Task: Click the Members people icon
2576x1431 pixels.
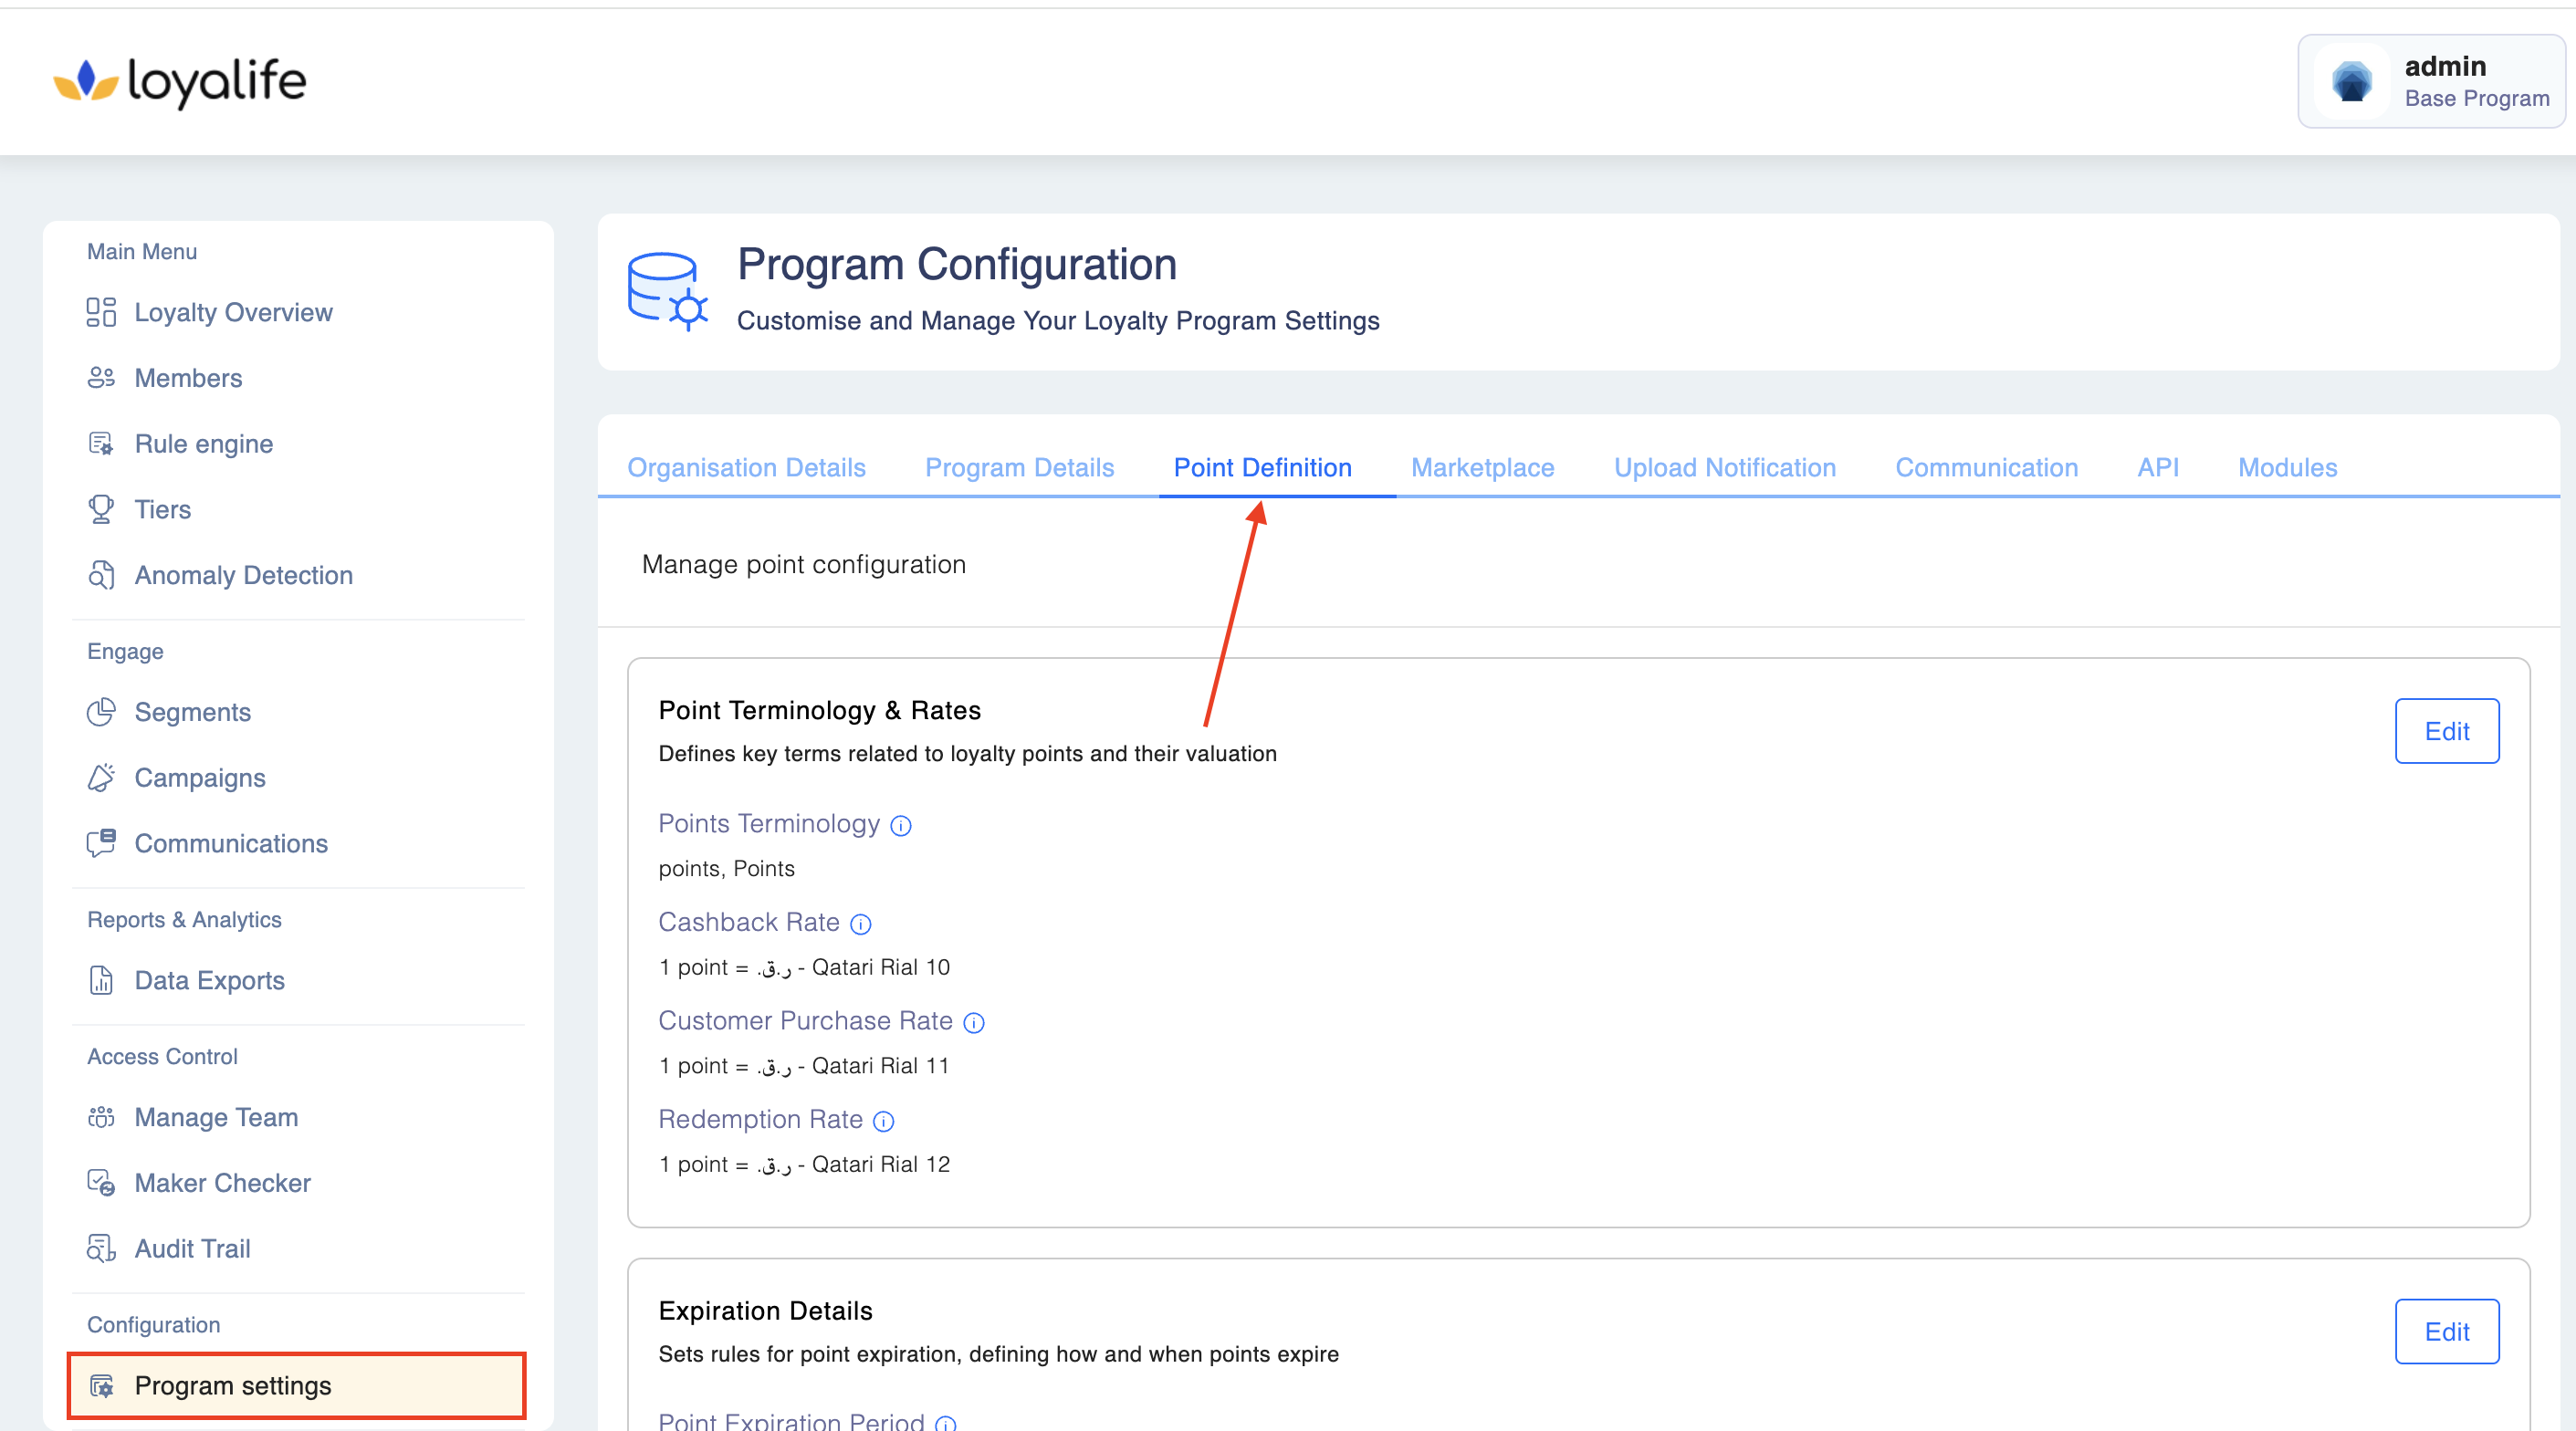Action: click(101, 378)
